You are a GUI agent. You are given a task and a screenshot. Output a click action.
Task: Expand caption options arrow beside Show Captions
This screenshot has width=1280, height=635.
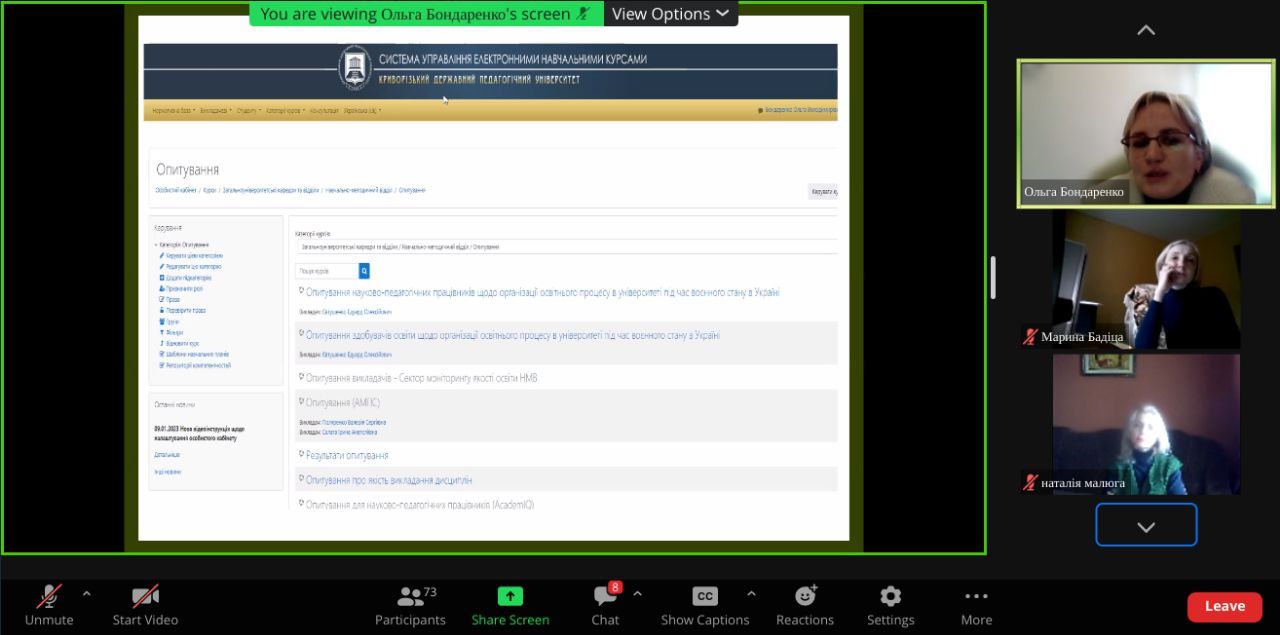click(x=751, y=594)
